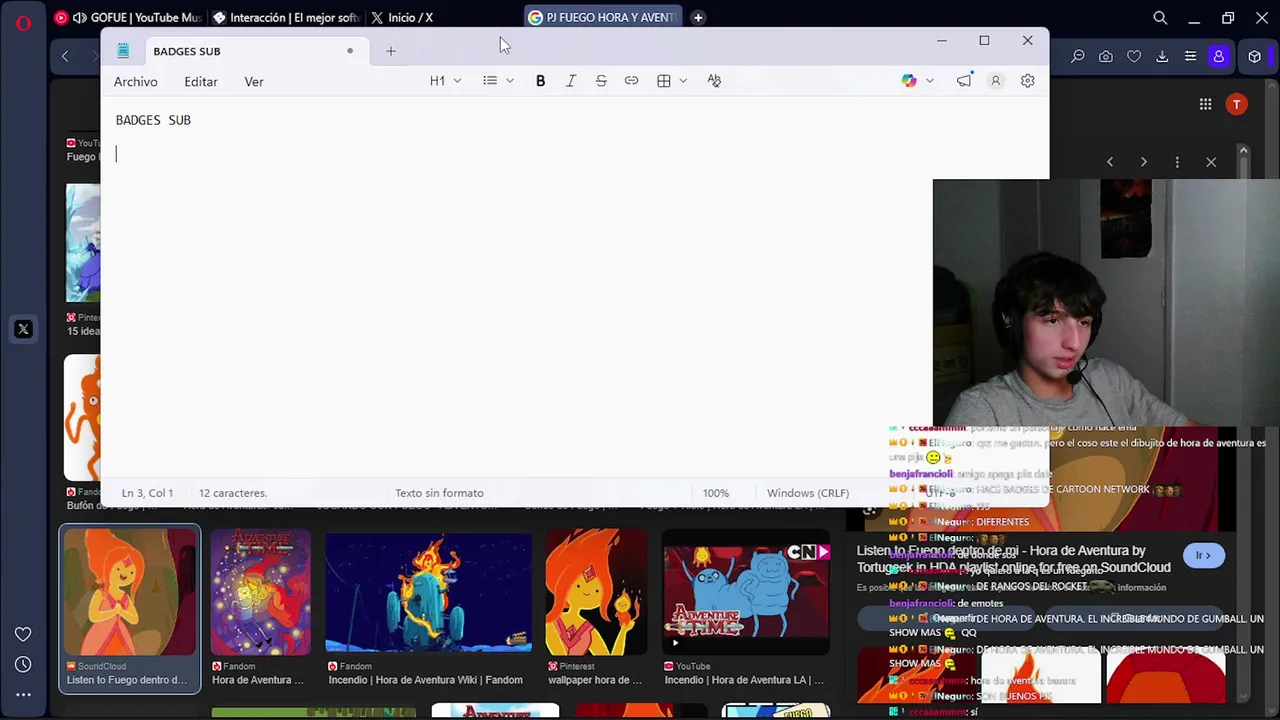Image resolution: width=1280 pixels, height=720 pixels.
Task: Expand the Copilot options arrow
Action: tap(929, 81)
